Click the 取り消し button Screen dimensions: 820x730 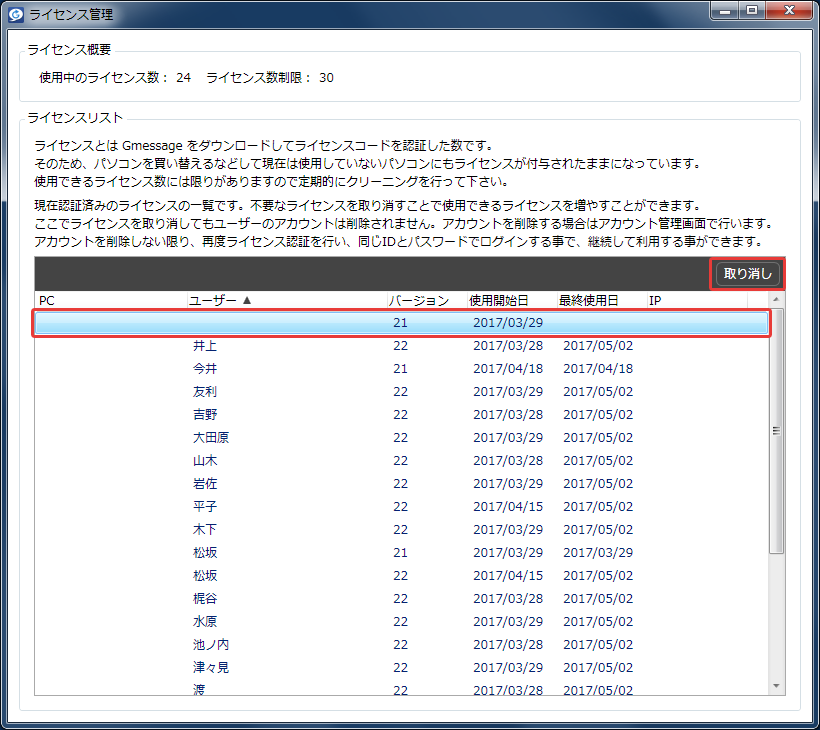(747, 273)
